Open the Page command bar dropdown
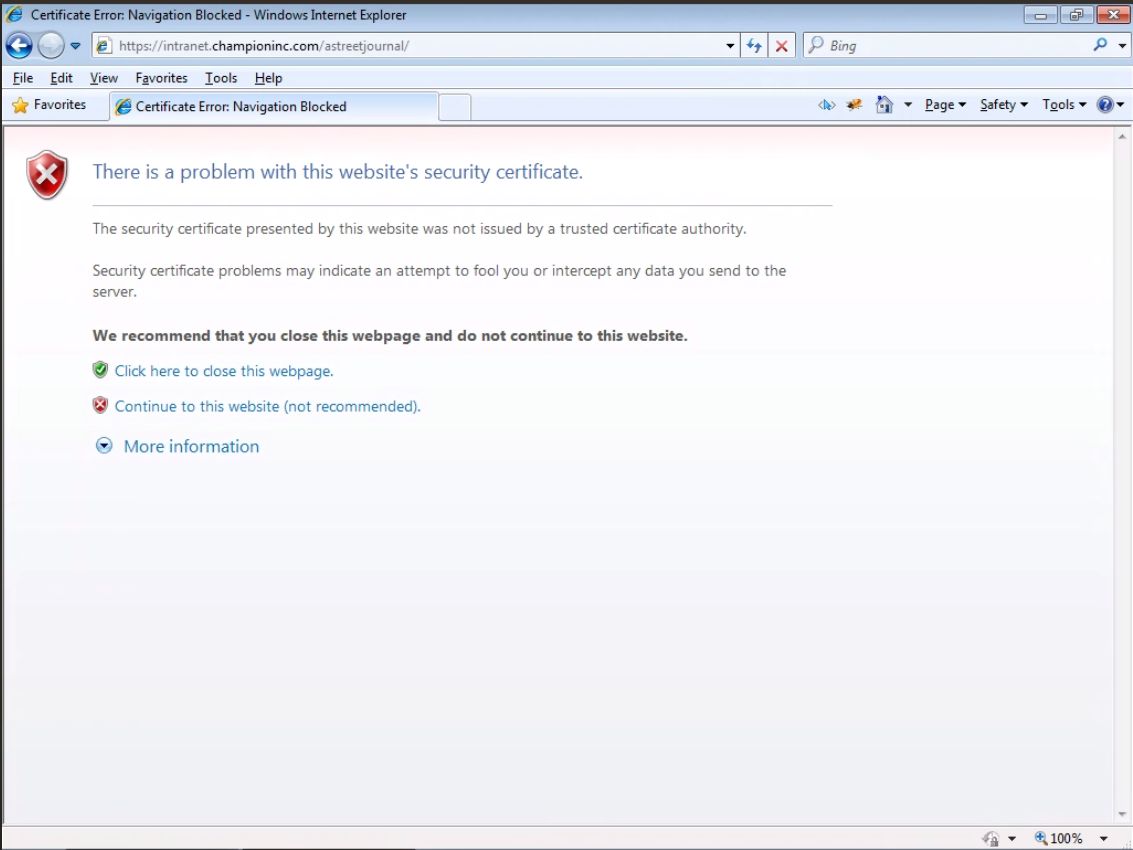This screenshot has height=850, width=1133. [x=945, y=105]
